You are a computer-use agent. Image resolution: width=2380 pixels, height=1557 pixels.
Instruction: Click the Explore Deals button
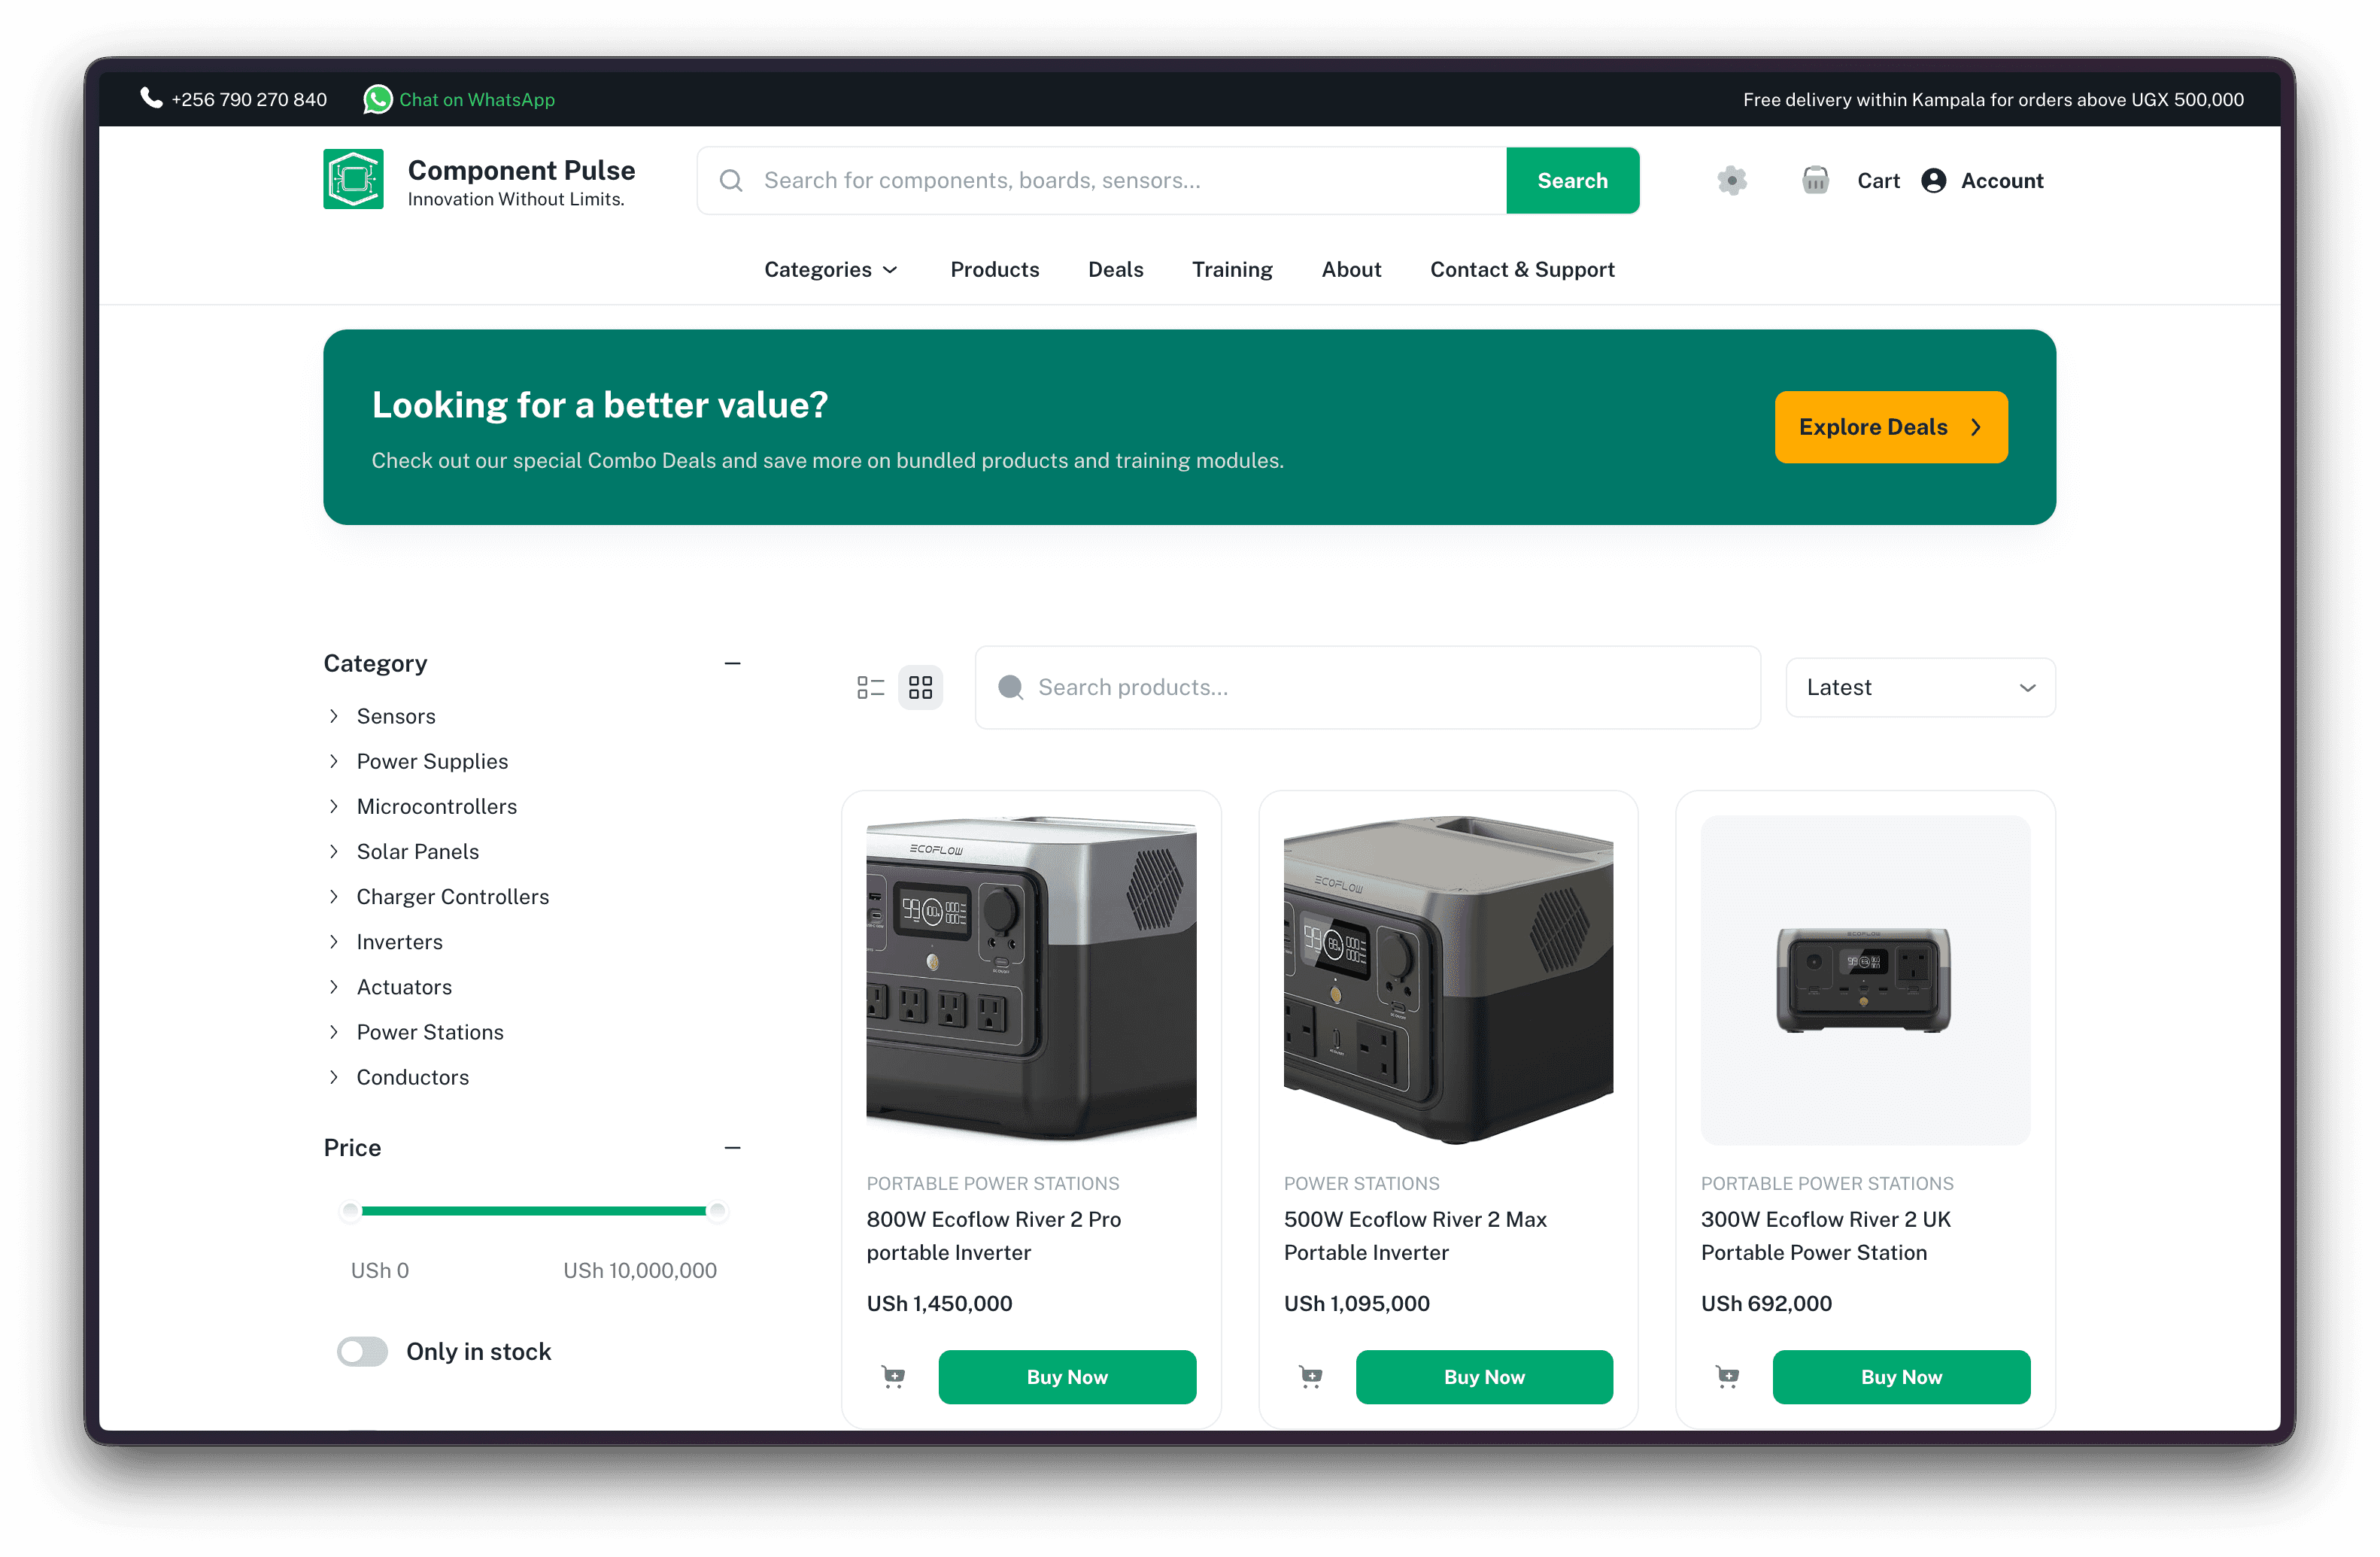(1890, 427)
